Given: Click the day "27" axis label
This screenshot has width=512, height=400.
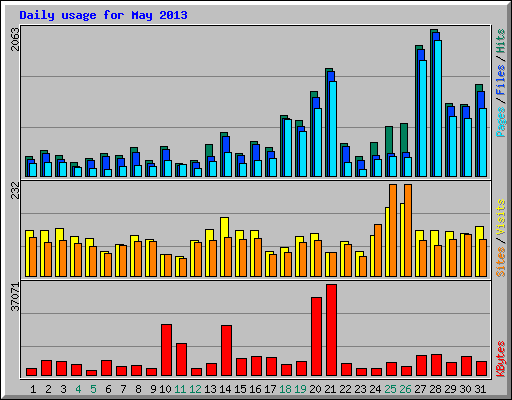Looking at the screenshot, I should 420,389.
